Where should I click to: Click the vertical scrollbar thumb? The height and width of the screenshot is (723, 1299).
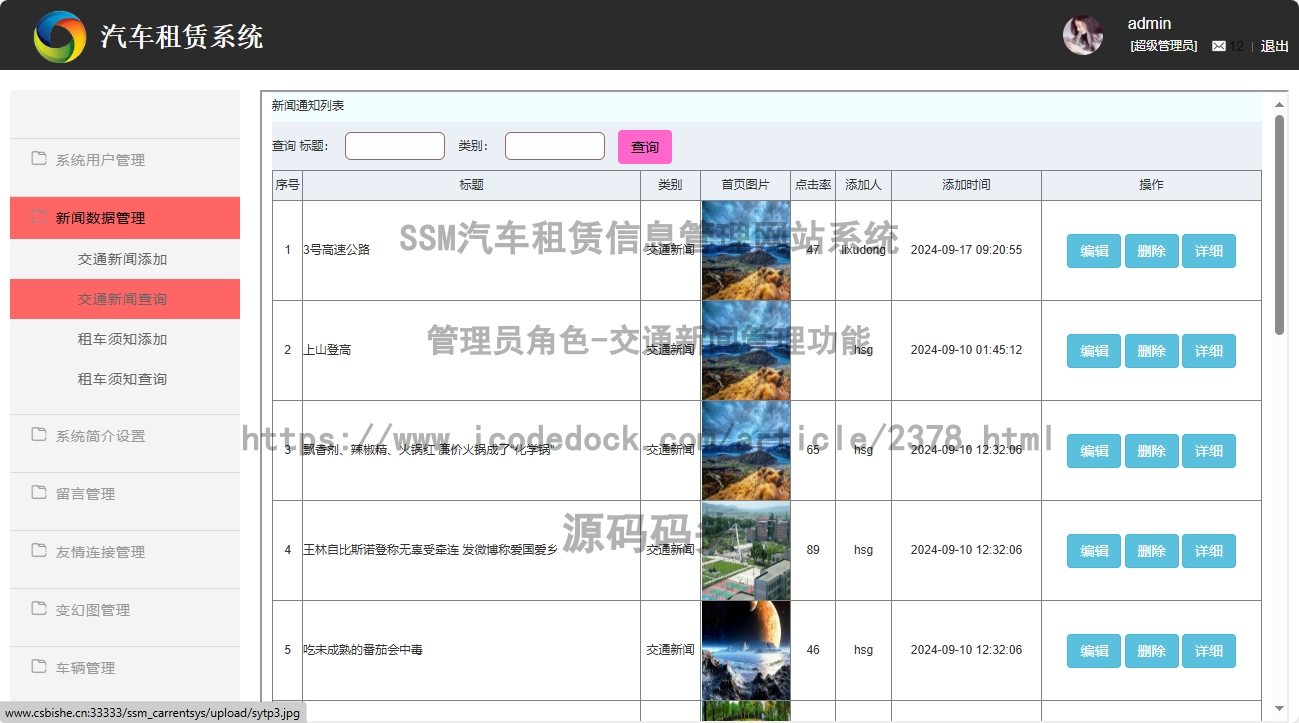point(1279,225)
